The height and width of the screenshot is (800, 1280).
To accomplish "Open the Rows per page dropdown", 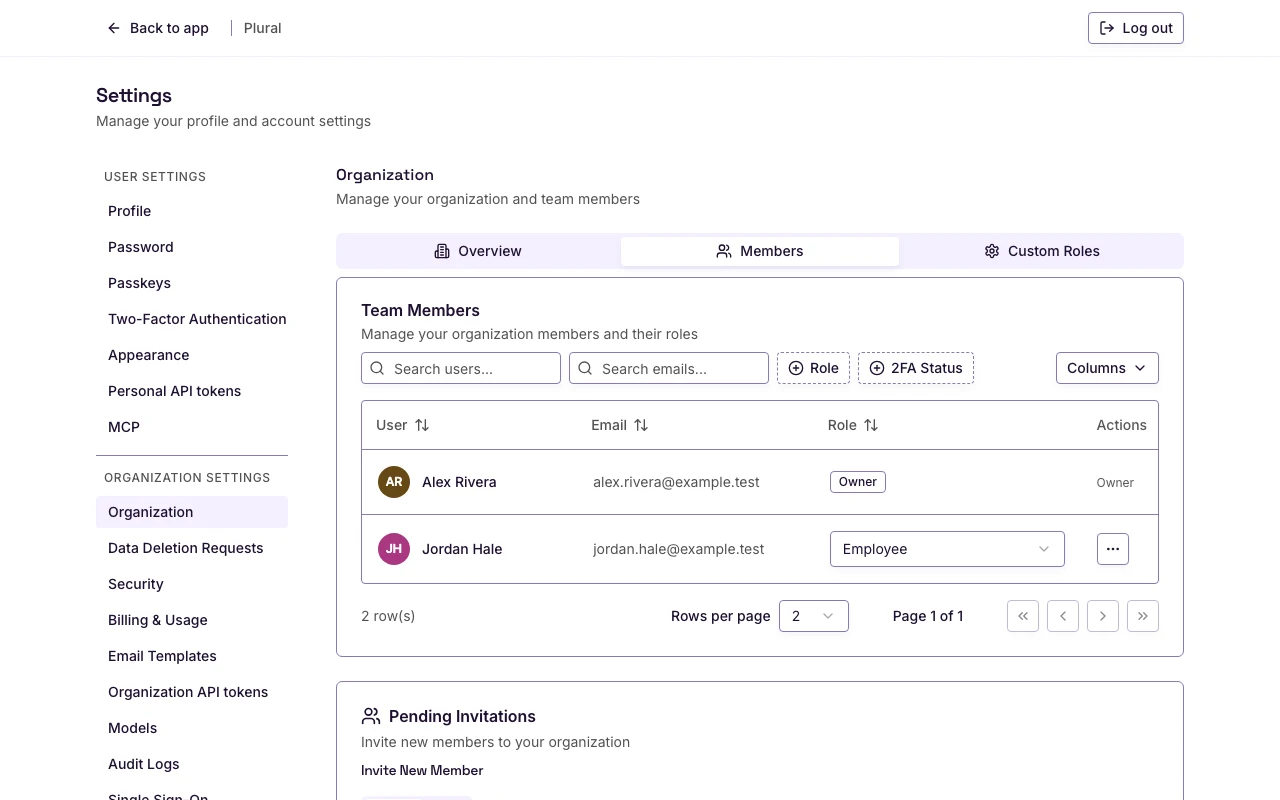I will point(814,616).
